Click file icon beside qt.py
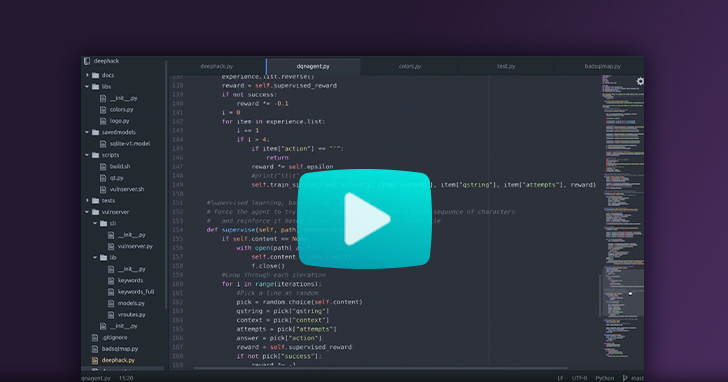The image size is (728, 382). coord(103,178)
